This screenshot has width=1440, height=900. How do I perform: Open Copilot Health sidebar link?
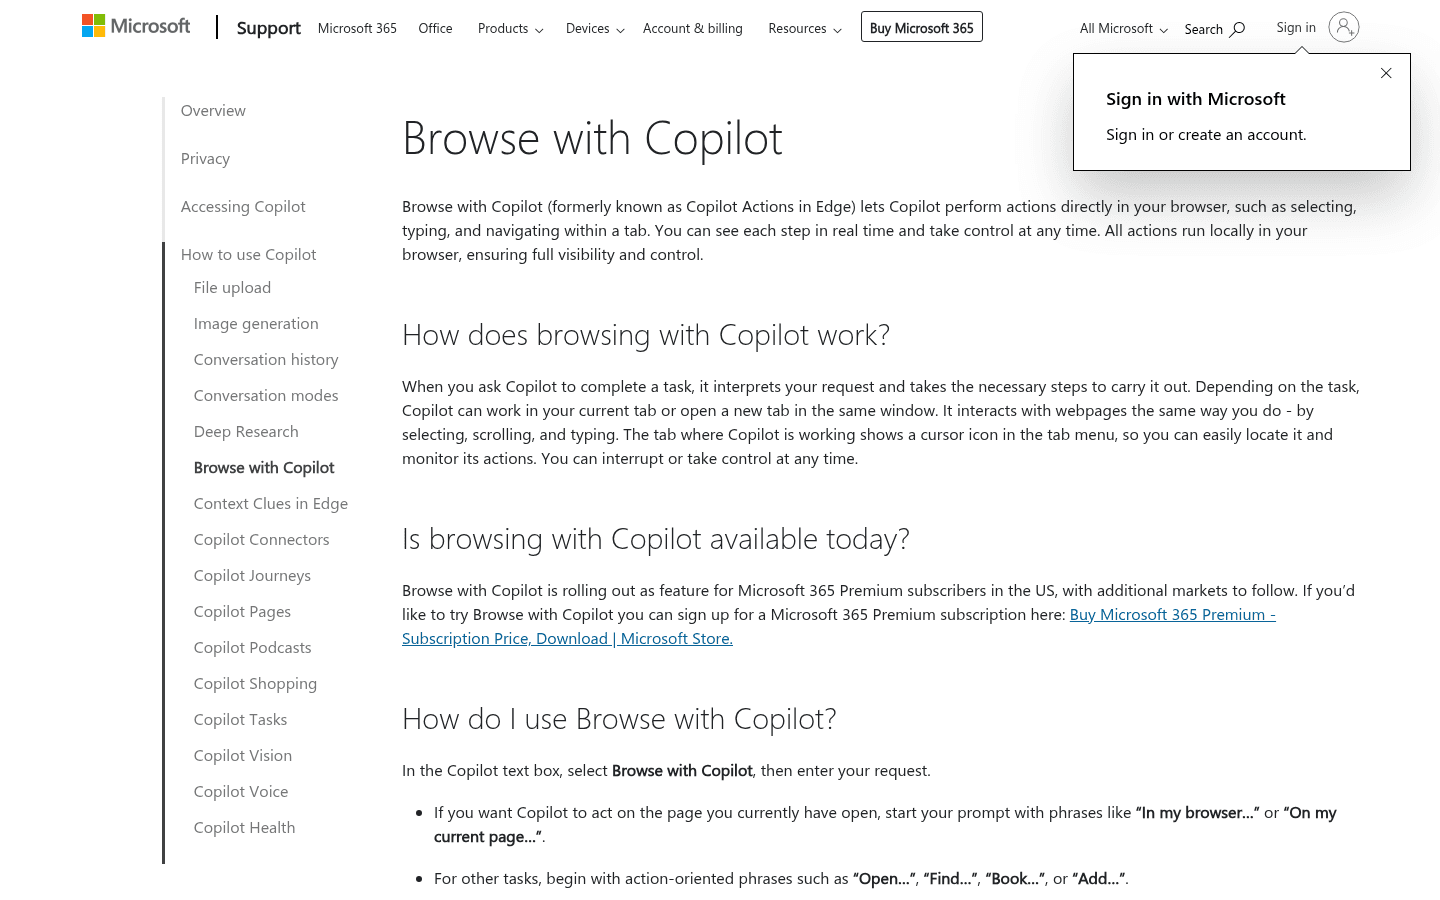244,827
